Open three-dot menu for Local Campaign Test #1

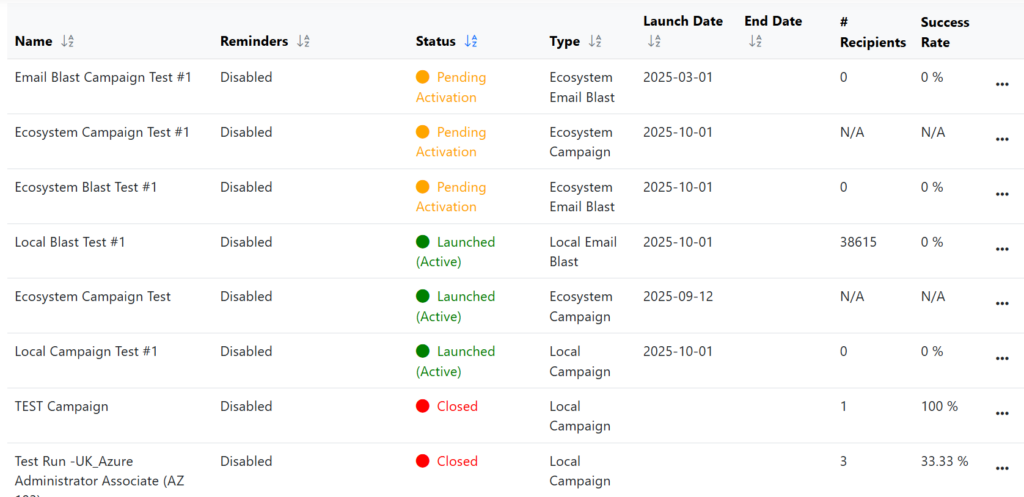point(1001,360)
